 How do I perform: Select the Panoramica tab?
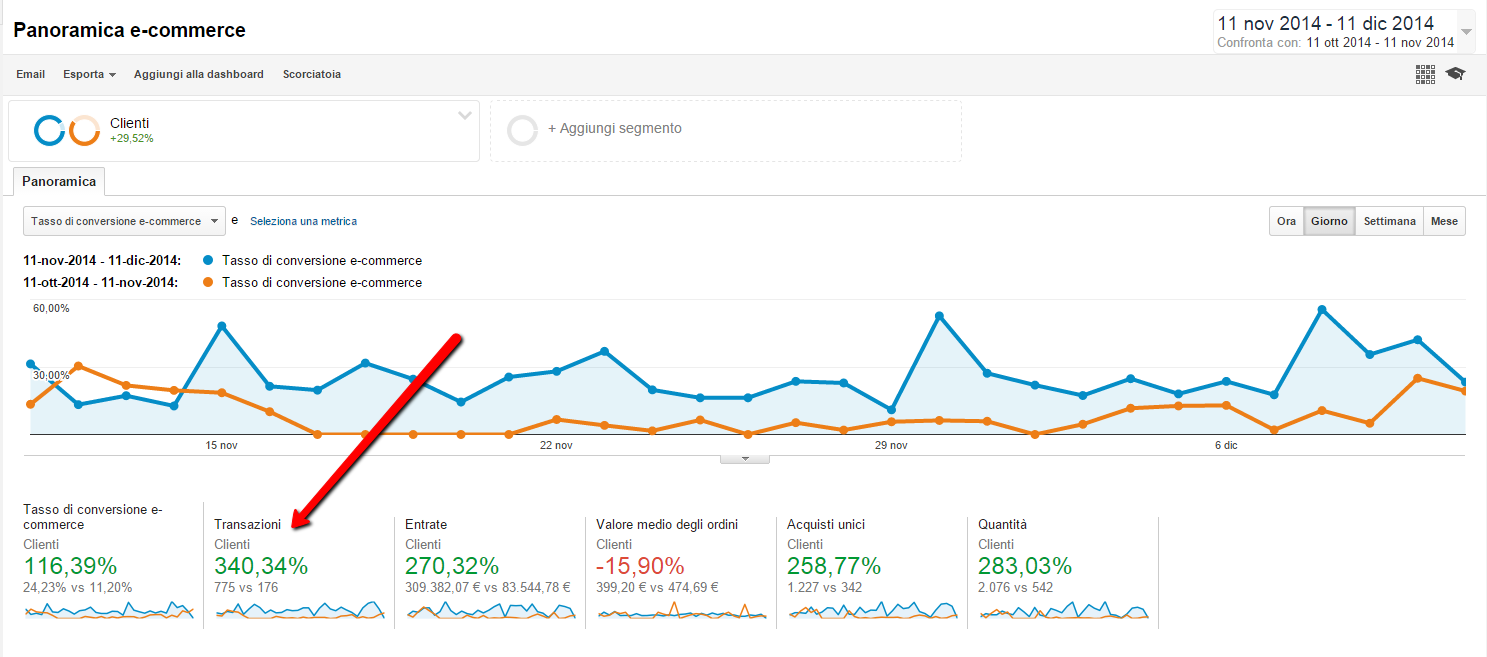click(59, 181)
